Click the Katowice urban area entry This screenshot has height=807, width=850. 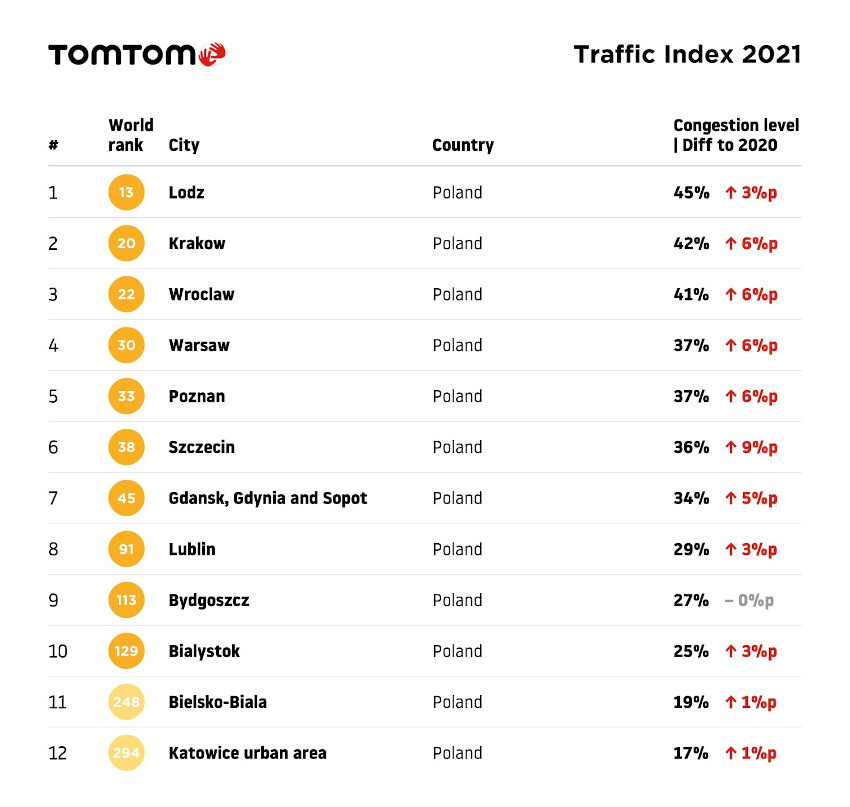[x=248, y=754]
